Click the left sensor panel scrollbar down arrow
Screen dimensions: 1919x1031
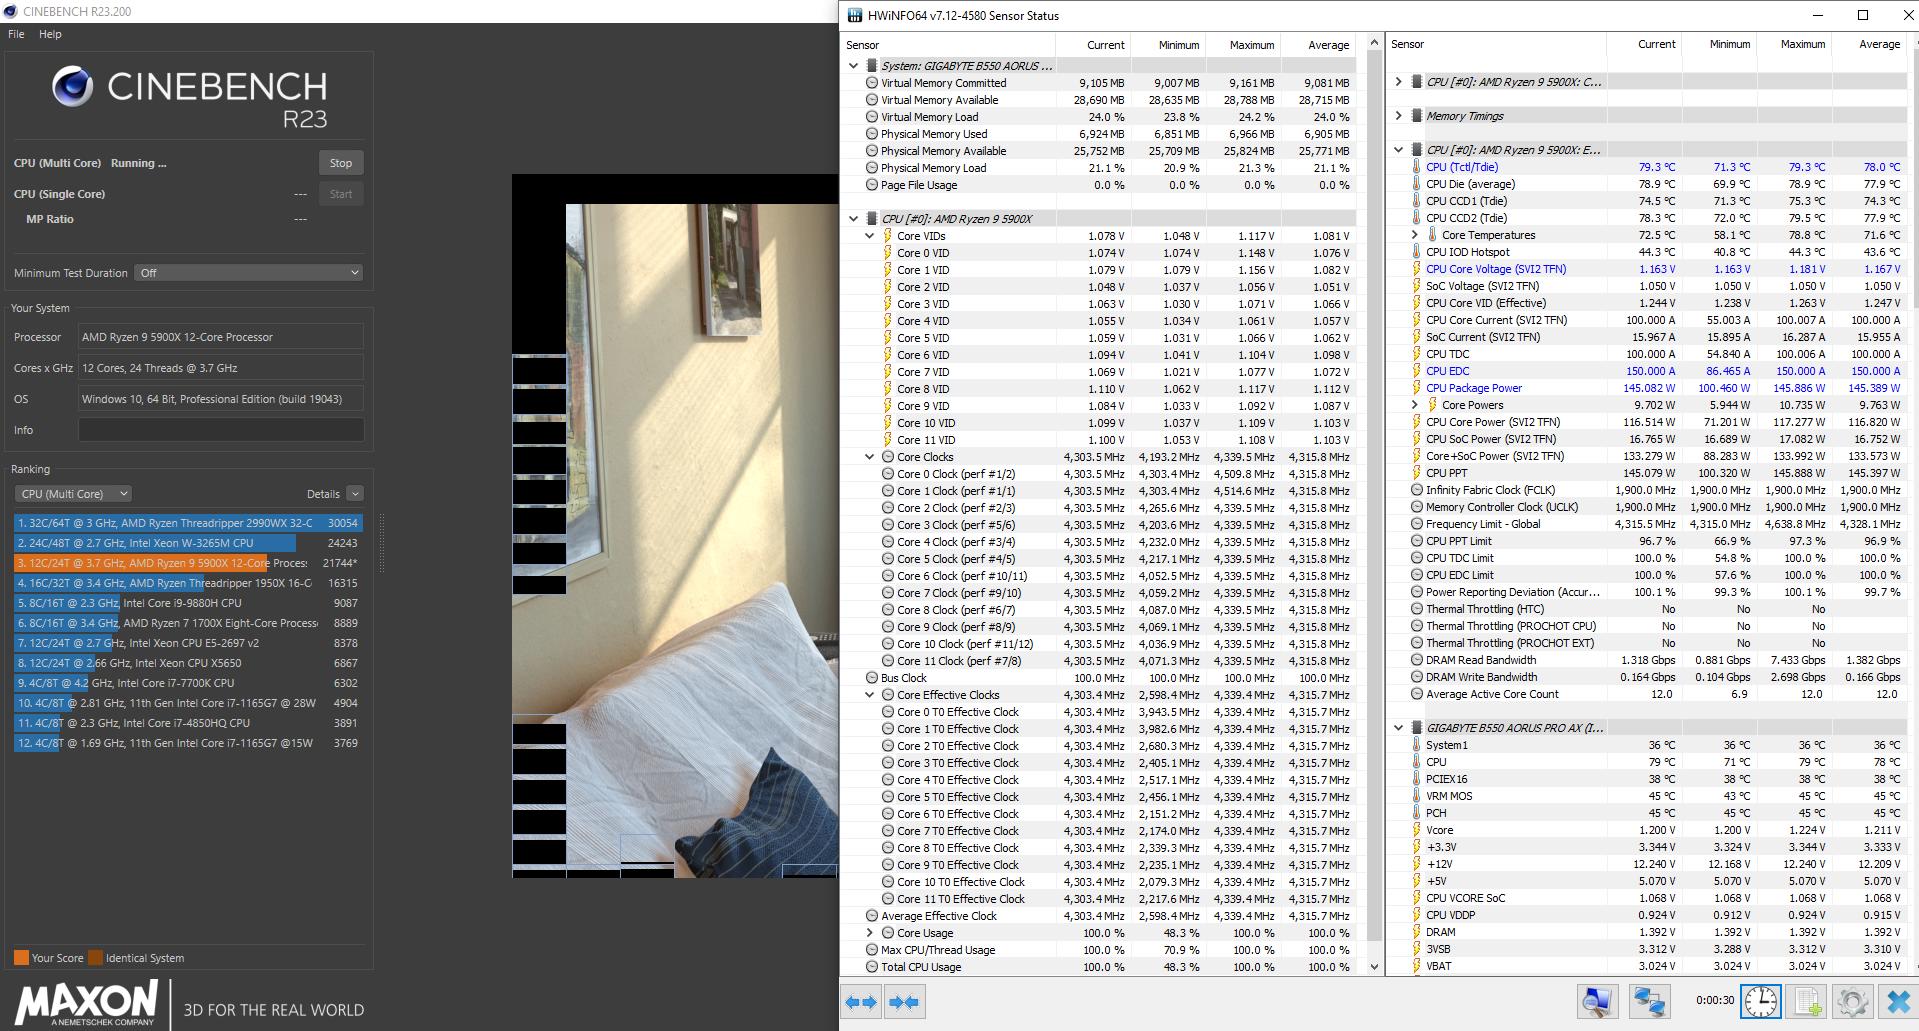(x=1374, y=967)
